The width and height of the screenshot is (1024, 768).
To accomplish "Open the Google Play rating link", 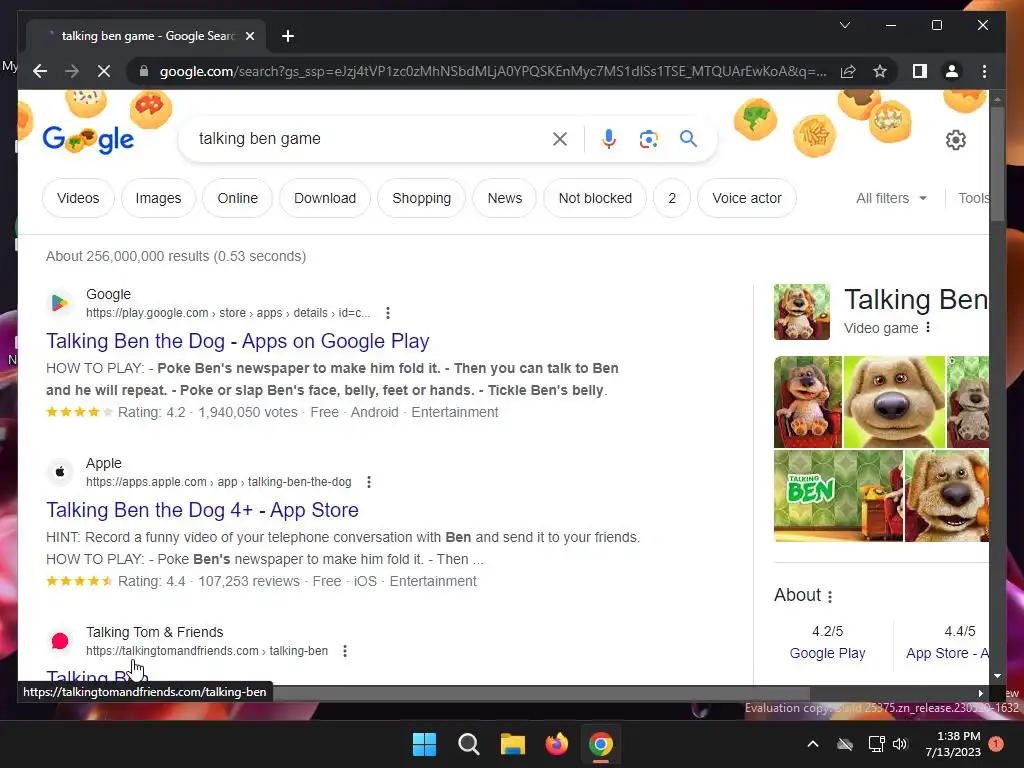I will click(827, 653).
